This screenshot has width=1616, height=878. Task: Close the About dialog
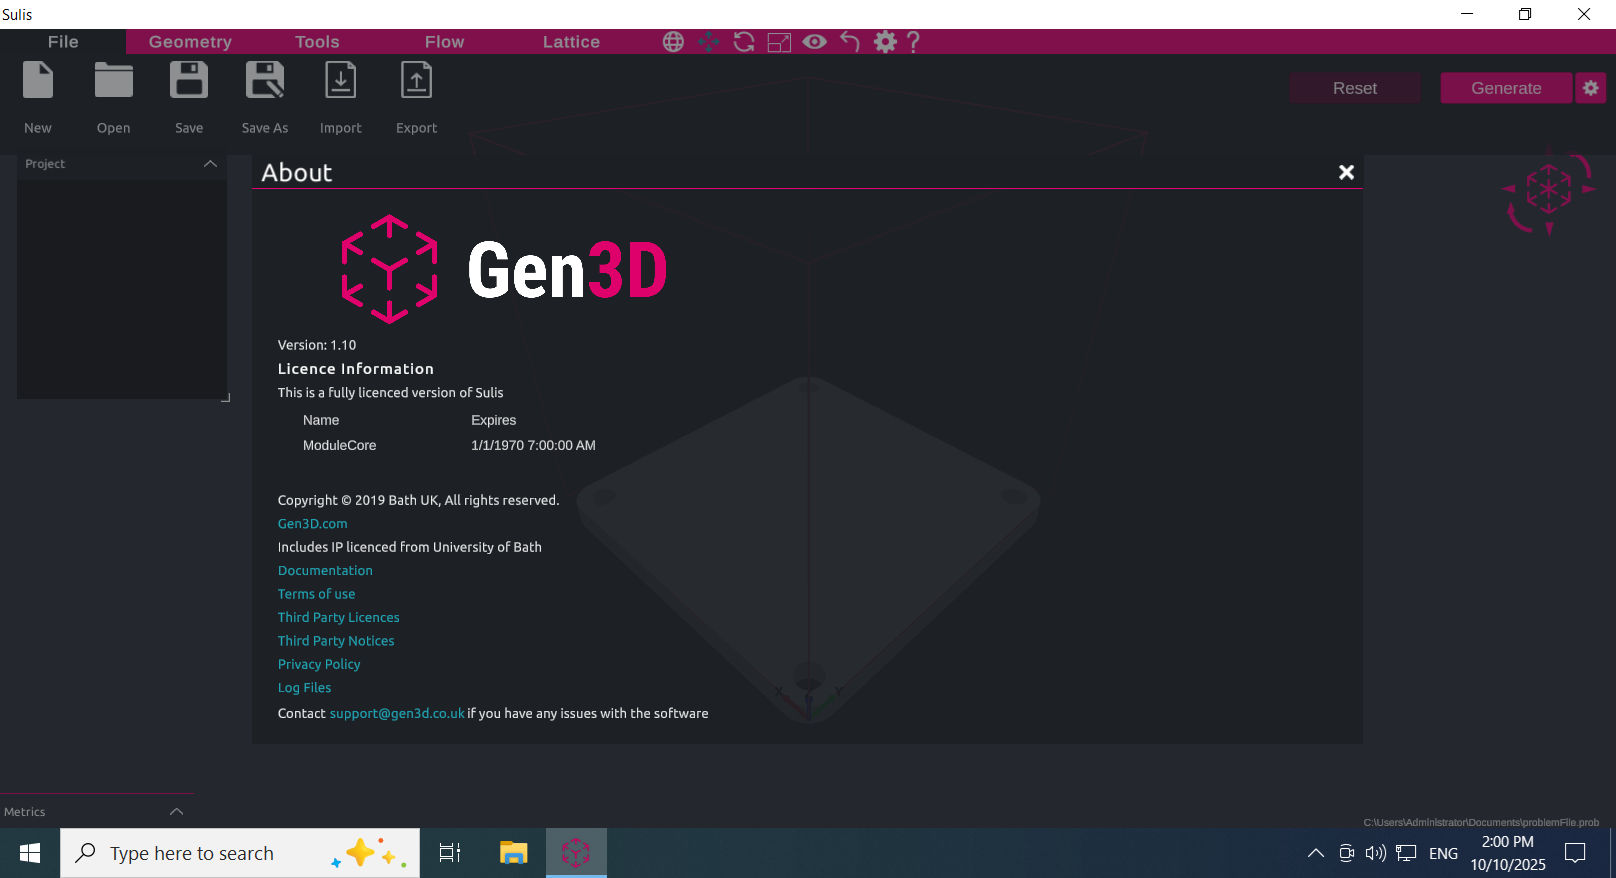pos(1347,172)
